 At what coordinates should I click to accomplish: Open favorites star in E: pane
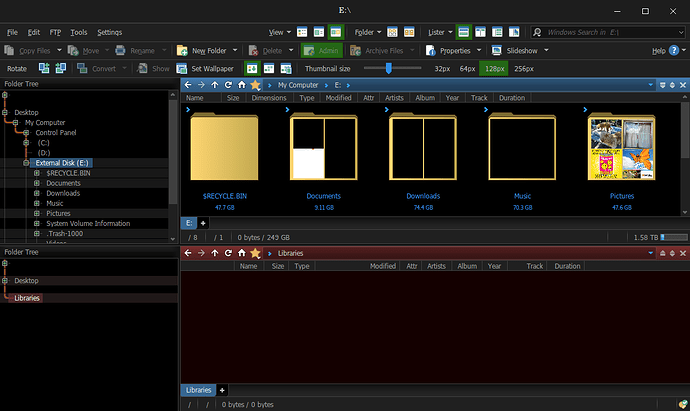coord(255,85)
